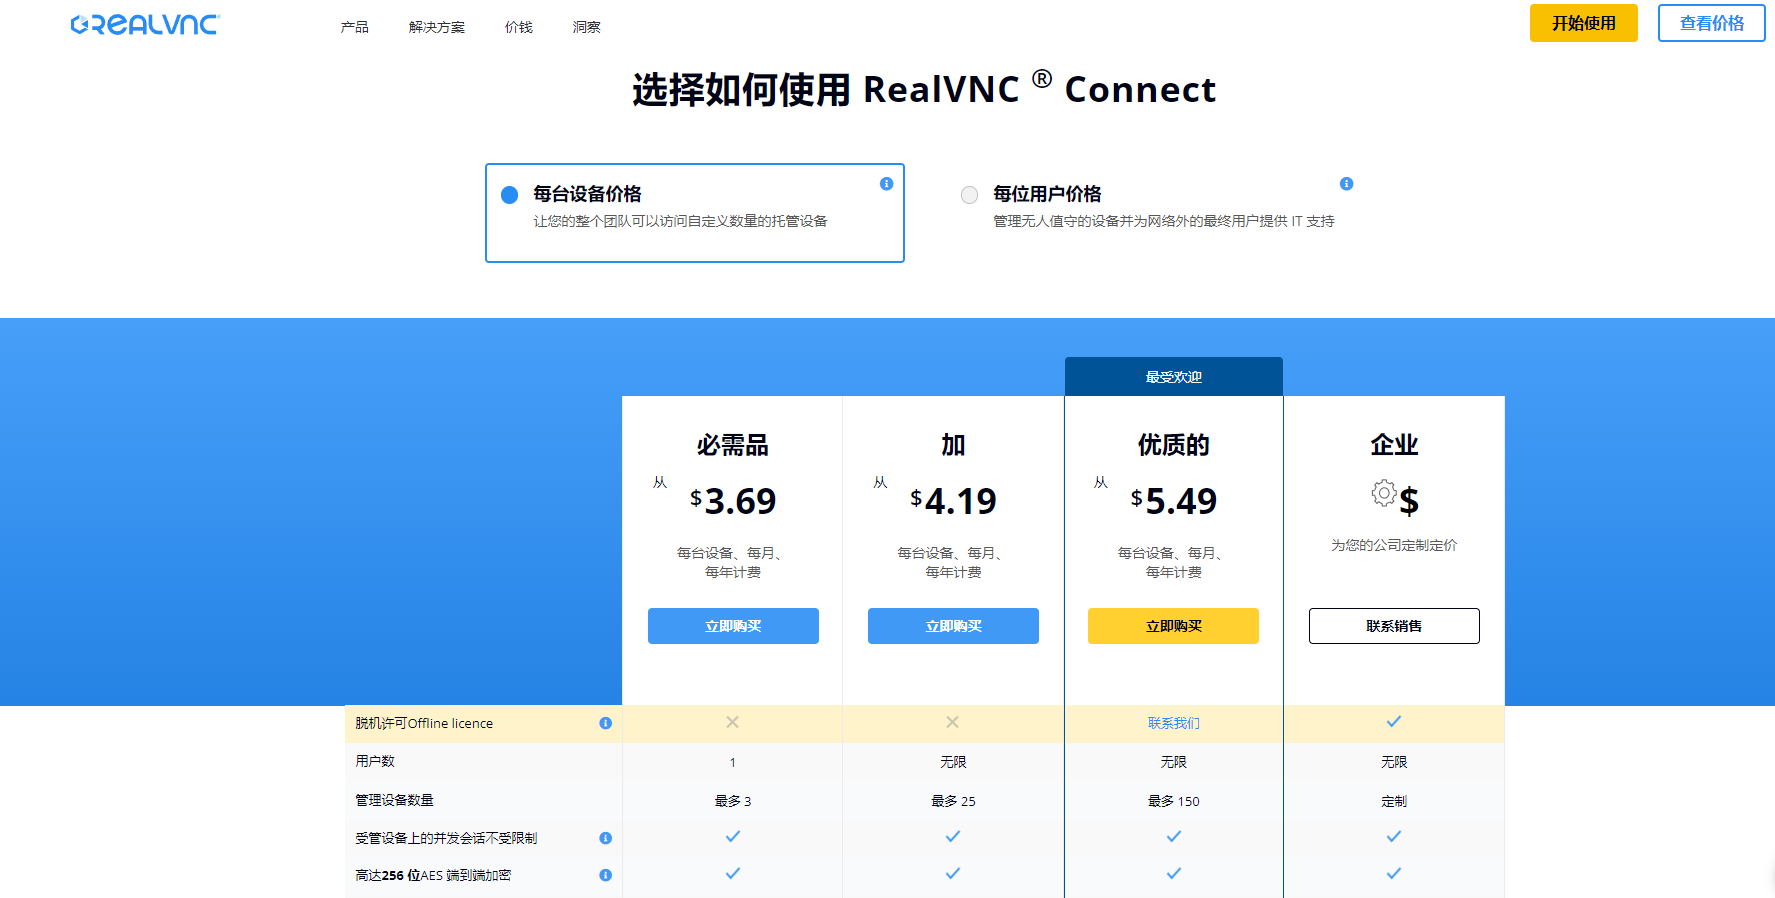Click the $3.69 price
This screenshot has width=1775, height=898.
coord(733,501)
